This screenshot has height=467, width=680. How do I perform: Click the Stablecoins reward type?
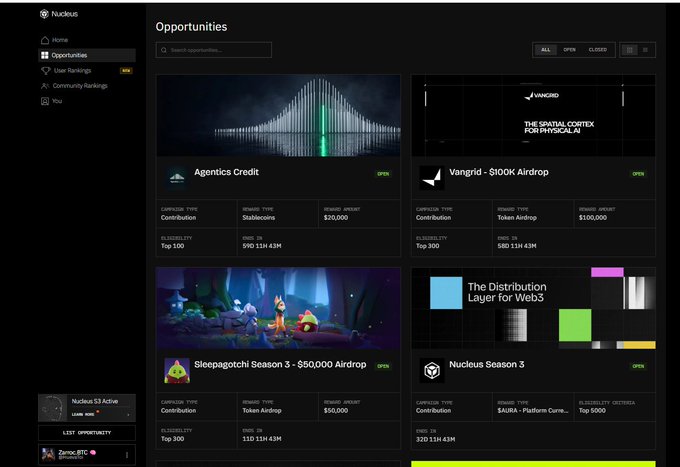coord(258,218)
